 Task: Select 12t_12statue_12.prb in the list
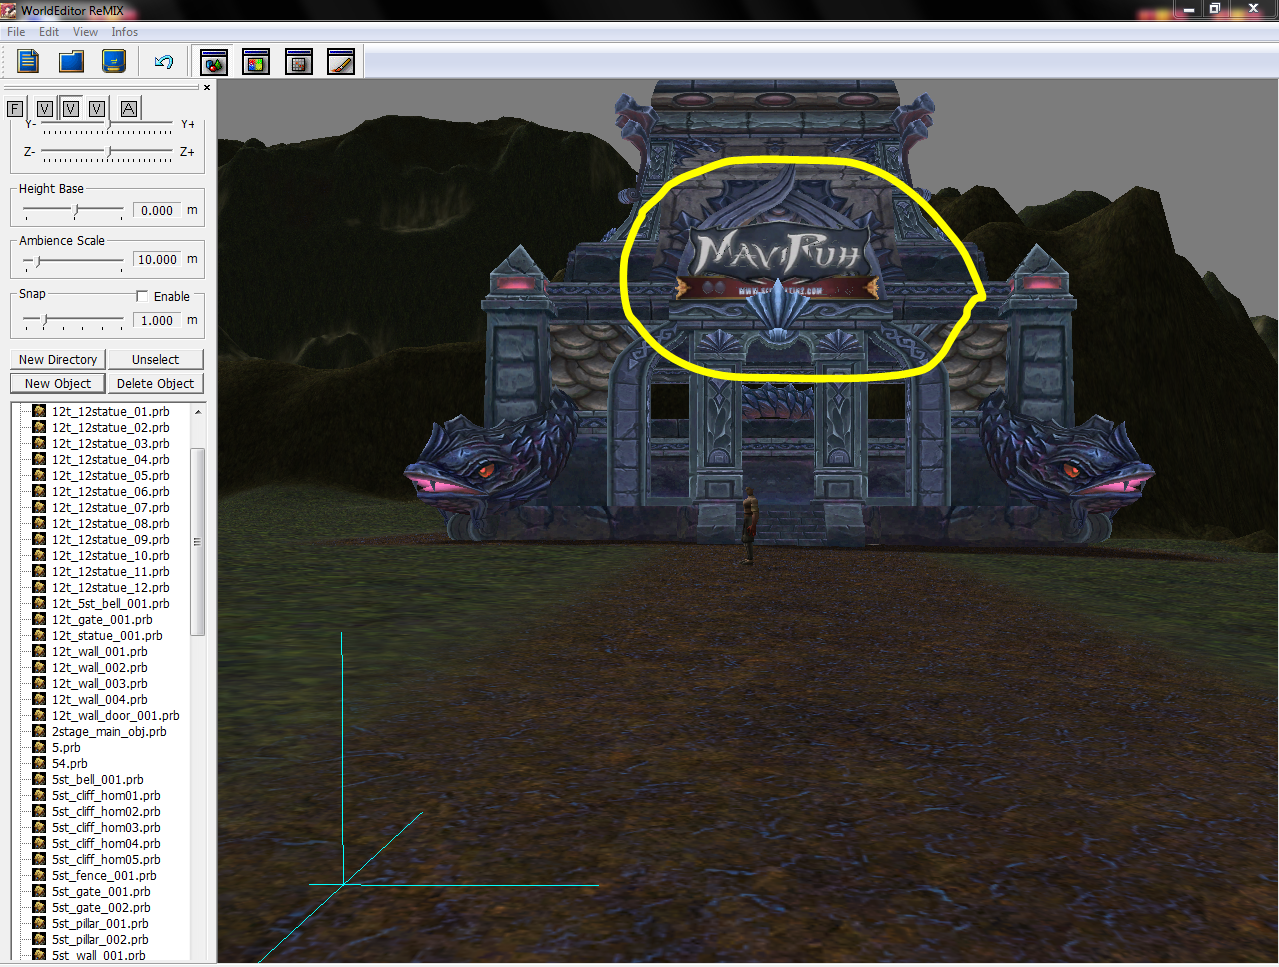pyautogui.click(x=110, y=587)
